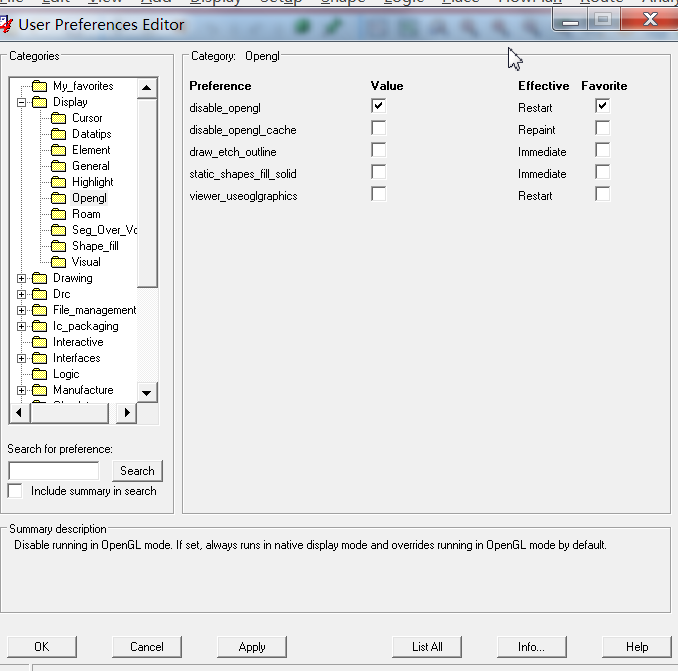Click the Drawing folder icon

click(39, 278)
